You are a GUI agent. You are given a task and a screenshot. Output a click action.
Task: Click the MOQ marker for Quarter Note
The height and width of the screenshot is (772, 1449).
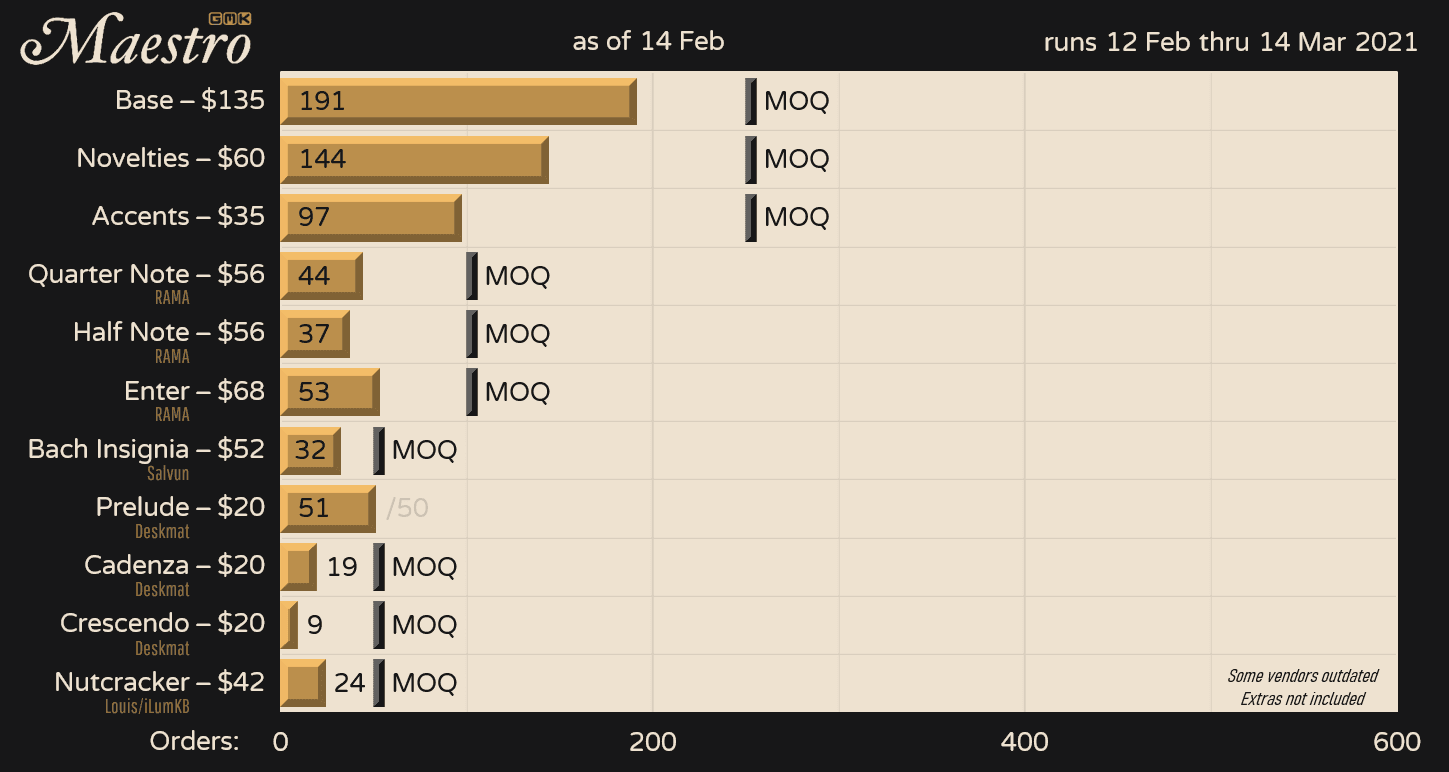pyautogui.click(x=472, y=276)
